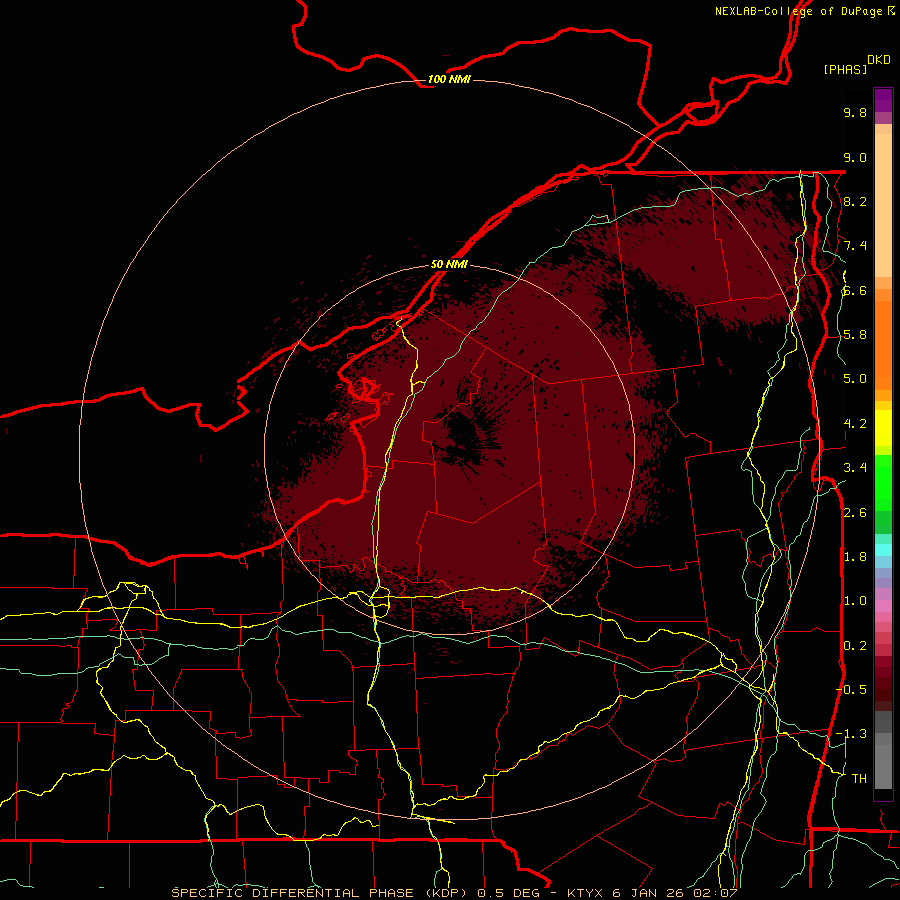This screenshot has width=900, height=900.
Task: Click the 1.0 scale value
Action: (x=855, y=601)
